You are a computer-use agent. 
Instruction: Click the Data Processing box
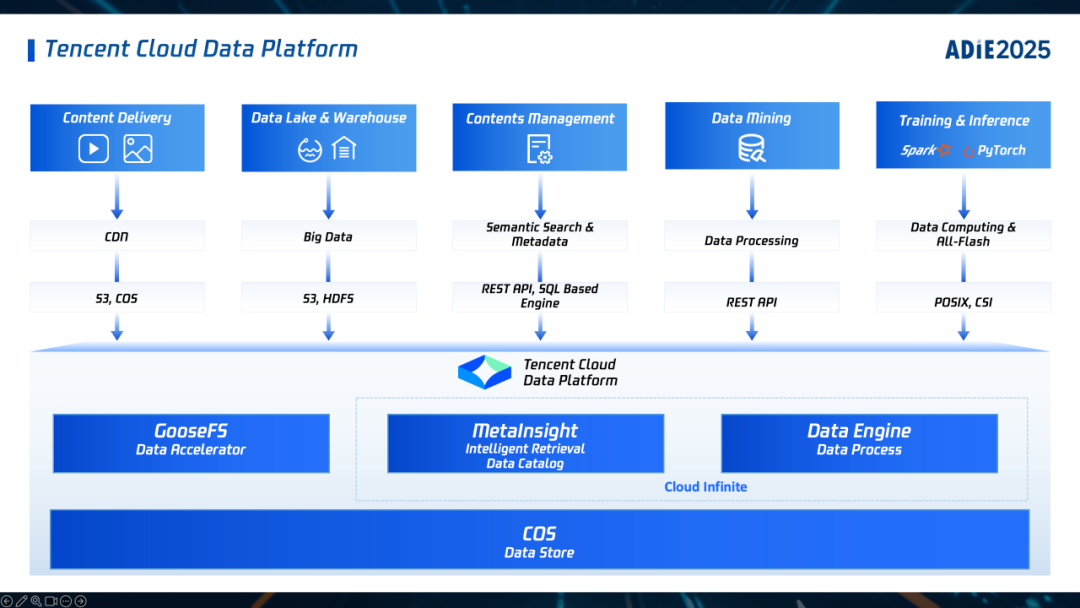click(752, 235)
